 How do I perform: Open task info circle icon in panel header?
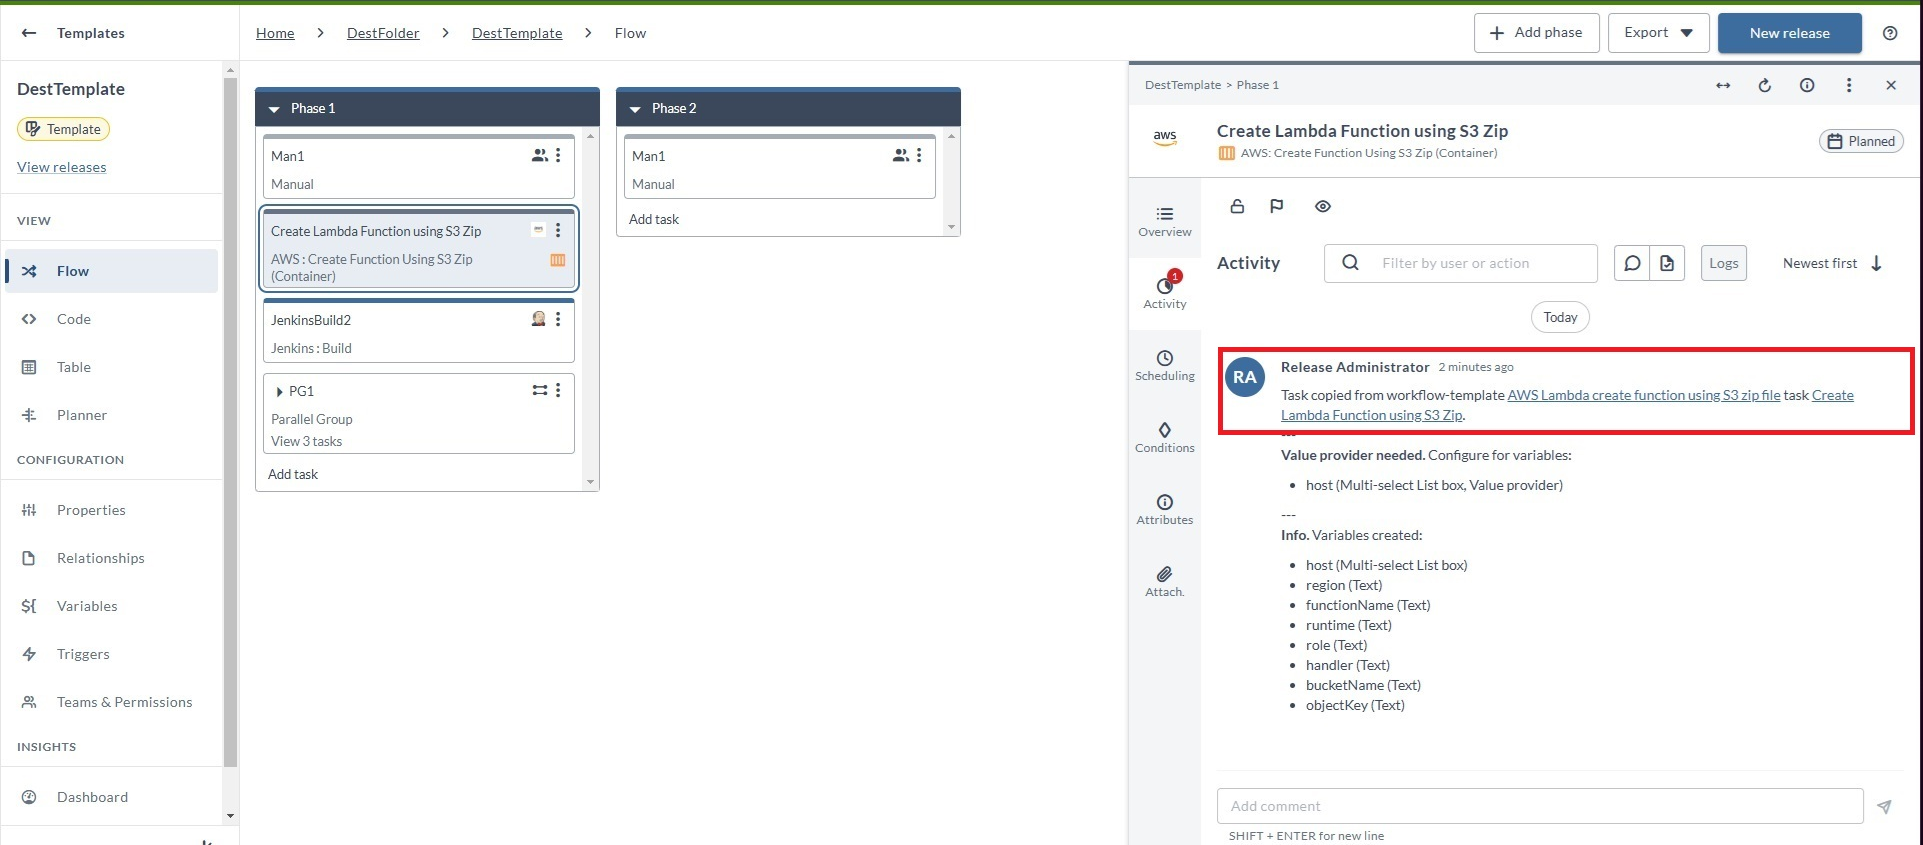point(1807,85)
